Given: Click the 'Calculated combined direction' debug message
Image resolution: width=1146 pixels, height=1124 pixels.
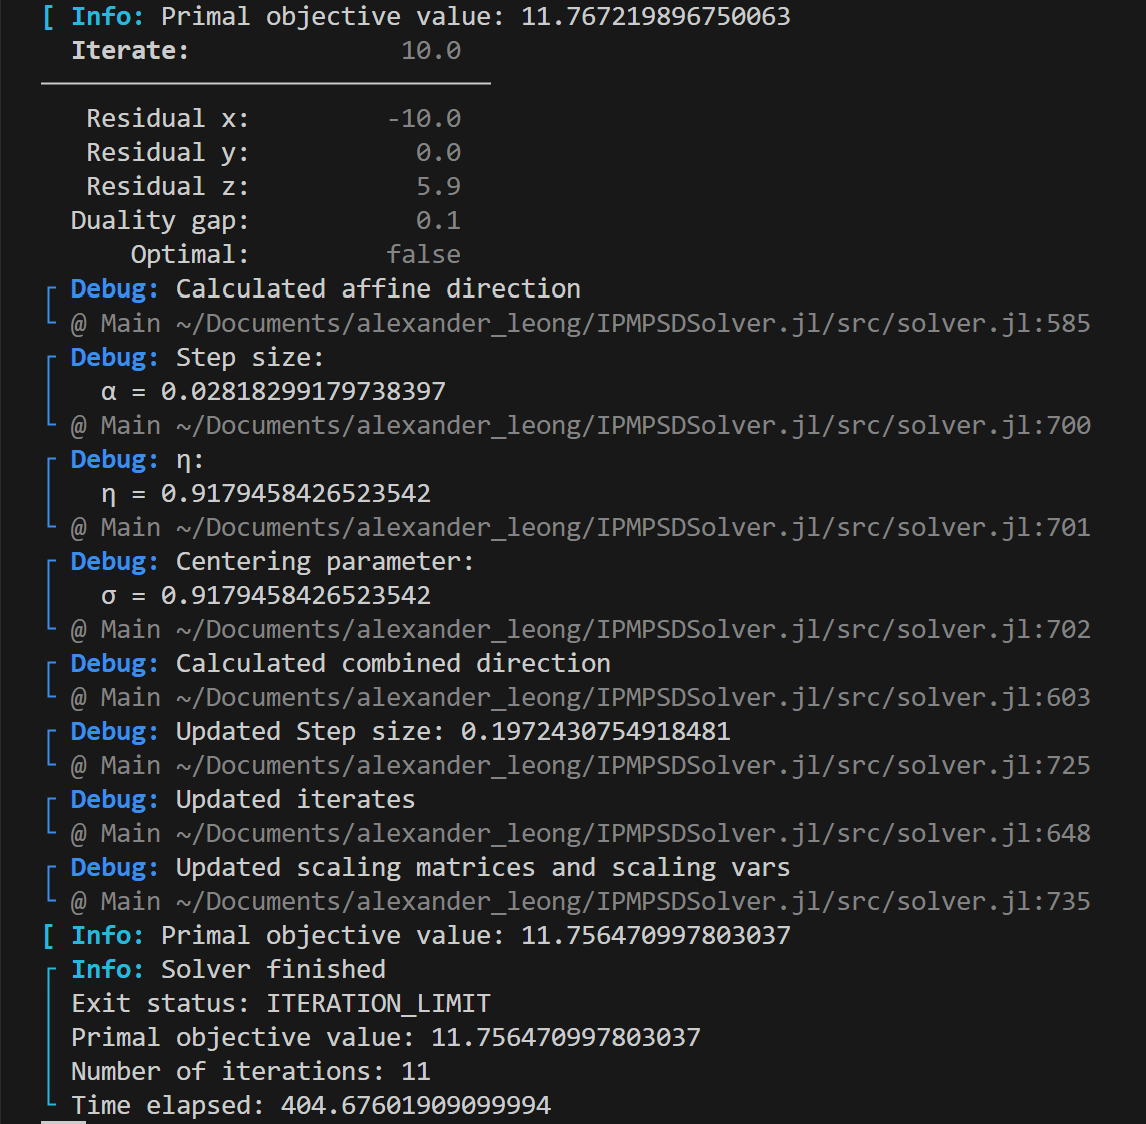Looking at the screenshot, I should tap(393, 663).
